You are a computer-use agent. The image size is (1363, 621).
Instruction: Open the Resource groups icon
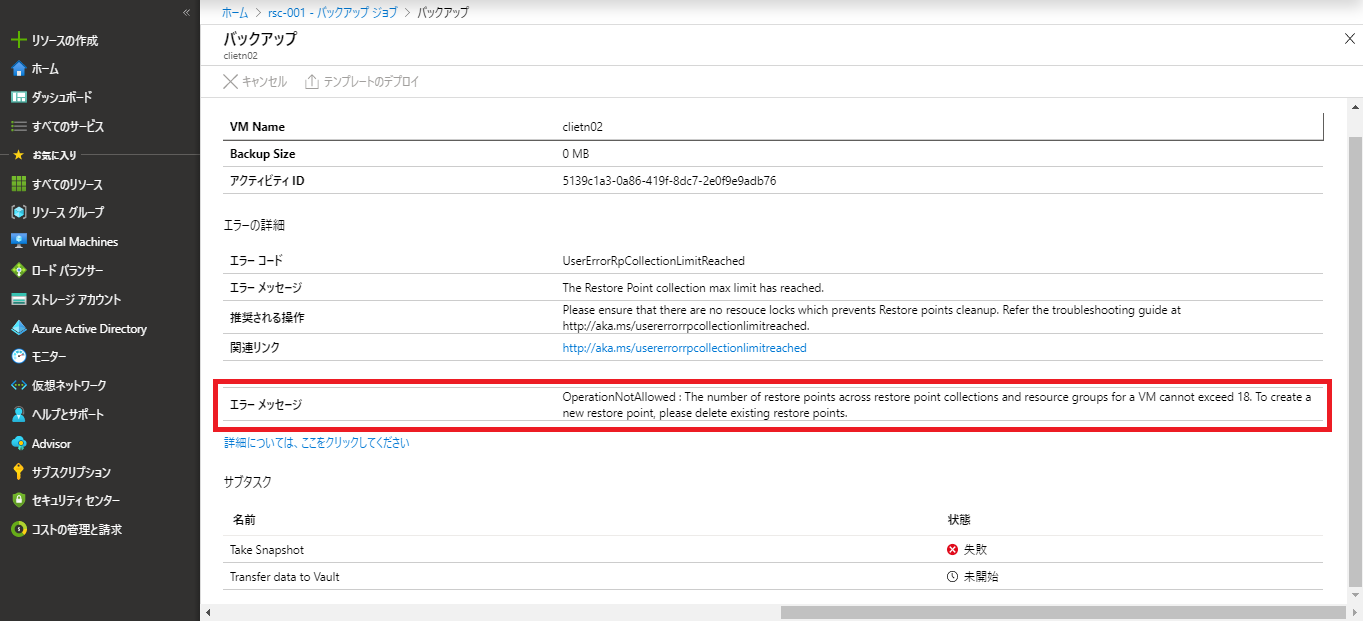[18, 213]
